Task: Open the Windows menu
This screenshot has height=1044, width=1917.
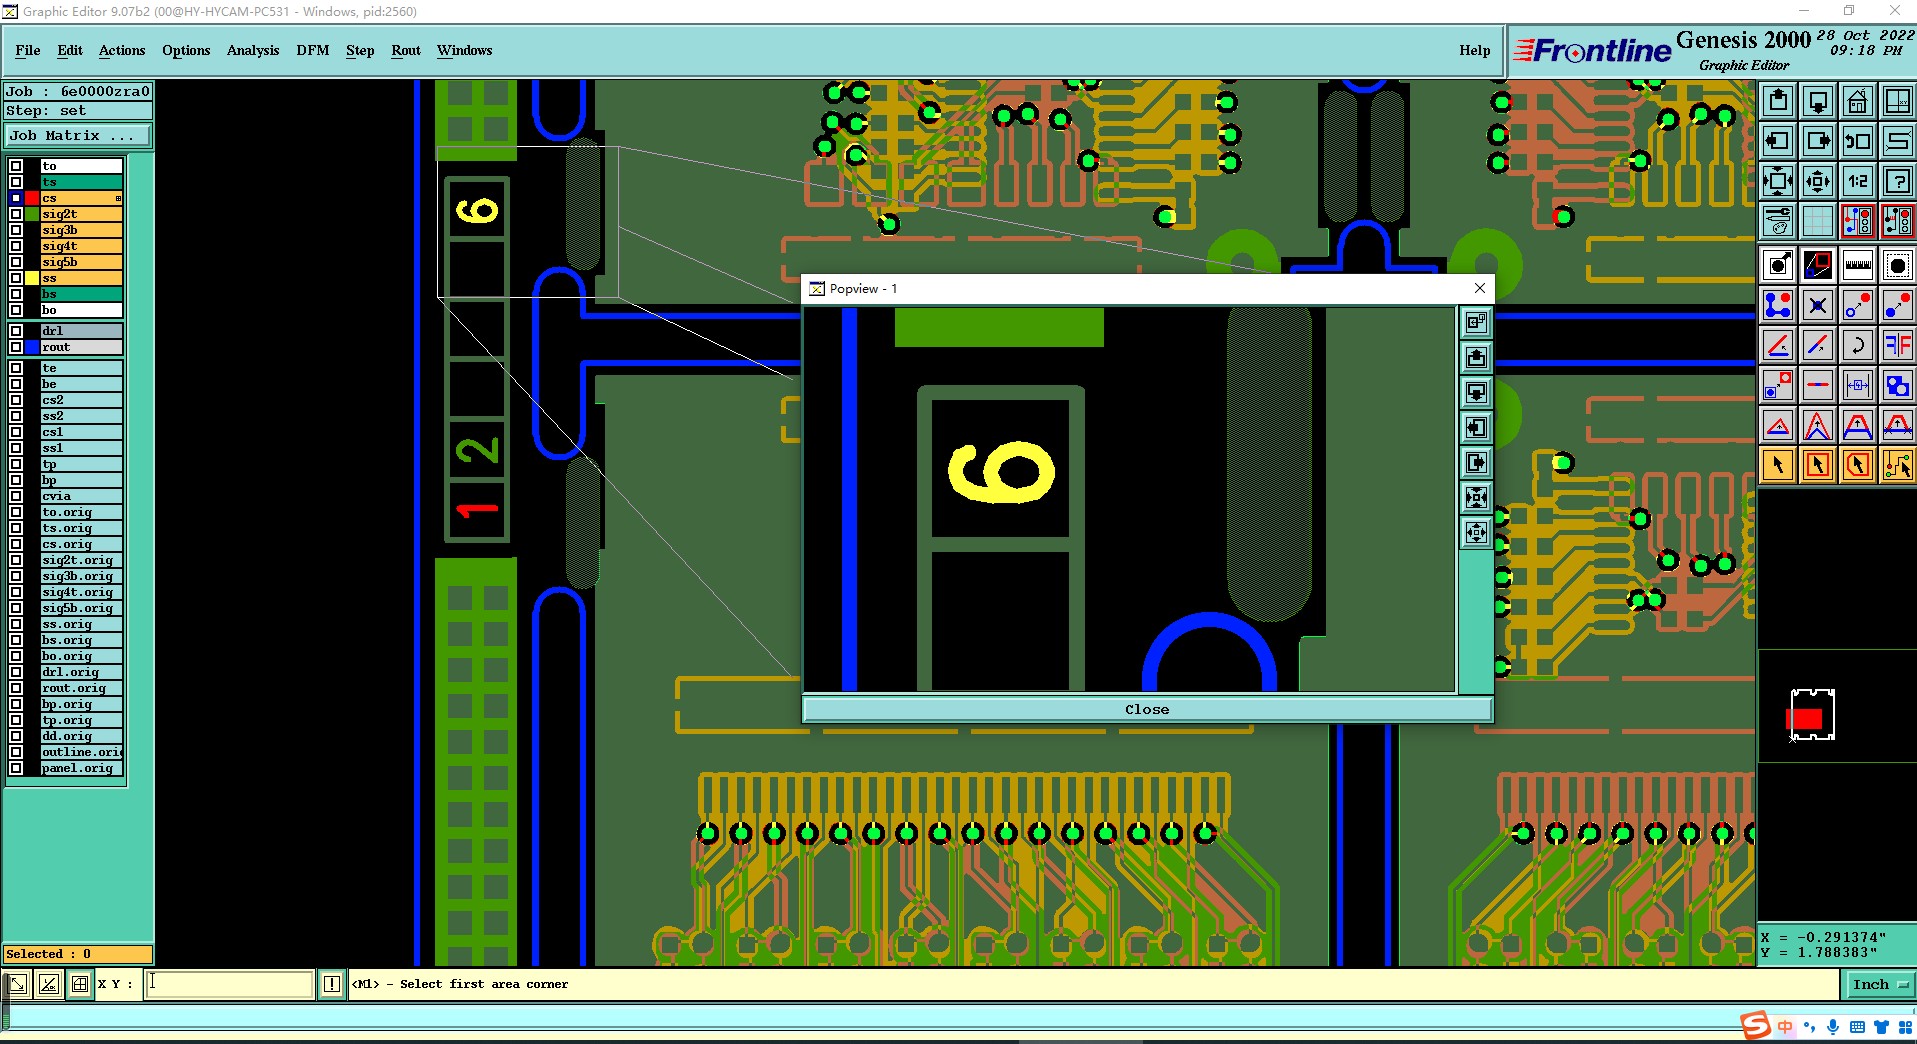Action: [x=464, y=50]
